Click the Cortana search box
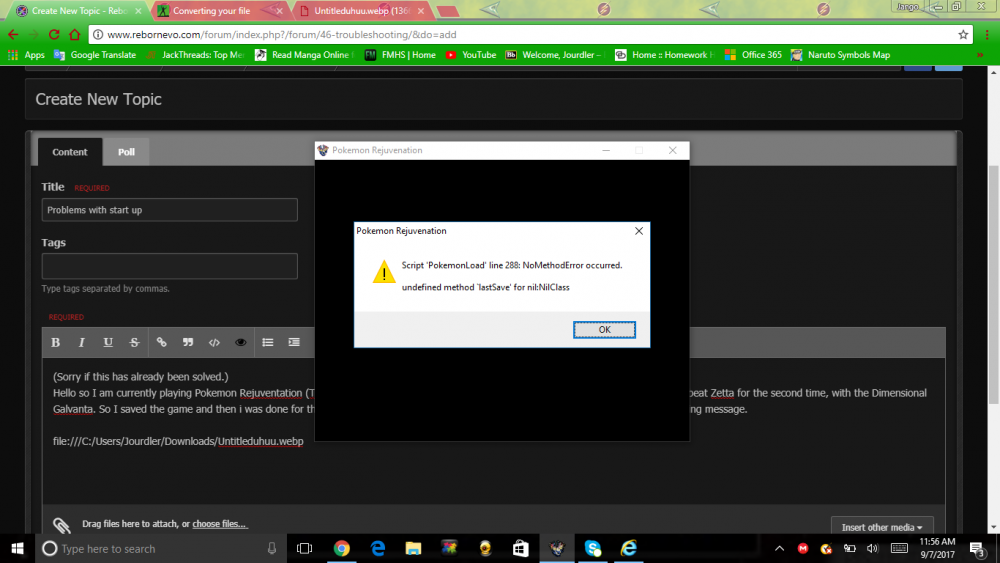Image resolution: width=1000 pixels, height=563 pixels. [x=159, y=548]
